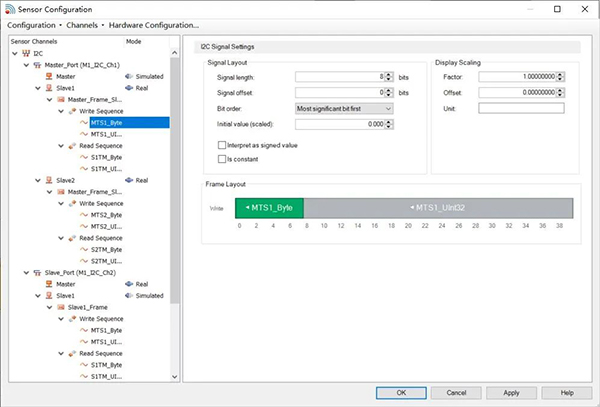Image resolution: width=600 pixels, height=407 pixels.
Task: Click the Simulated mode icon for Master
Action: pyautogui.click(x=129, y=77)
